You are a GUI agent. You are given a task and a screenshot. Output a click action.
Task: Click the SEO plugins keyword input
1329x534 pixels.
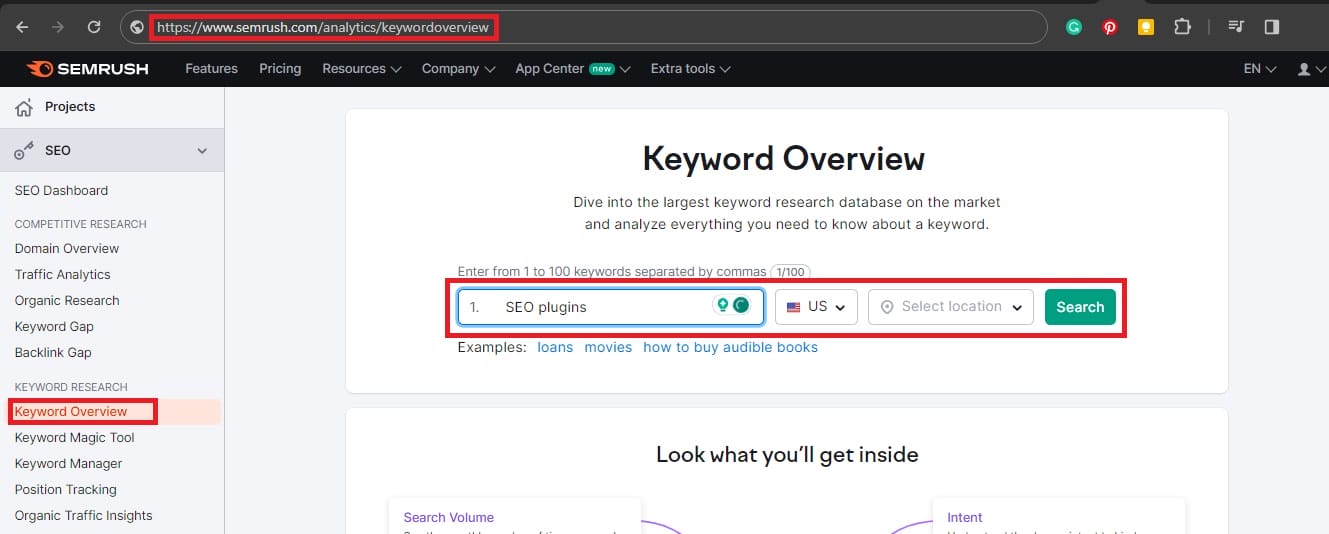611,307
